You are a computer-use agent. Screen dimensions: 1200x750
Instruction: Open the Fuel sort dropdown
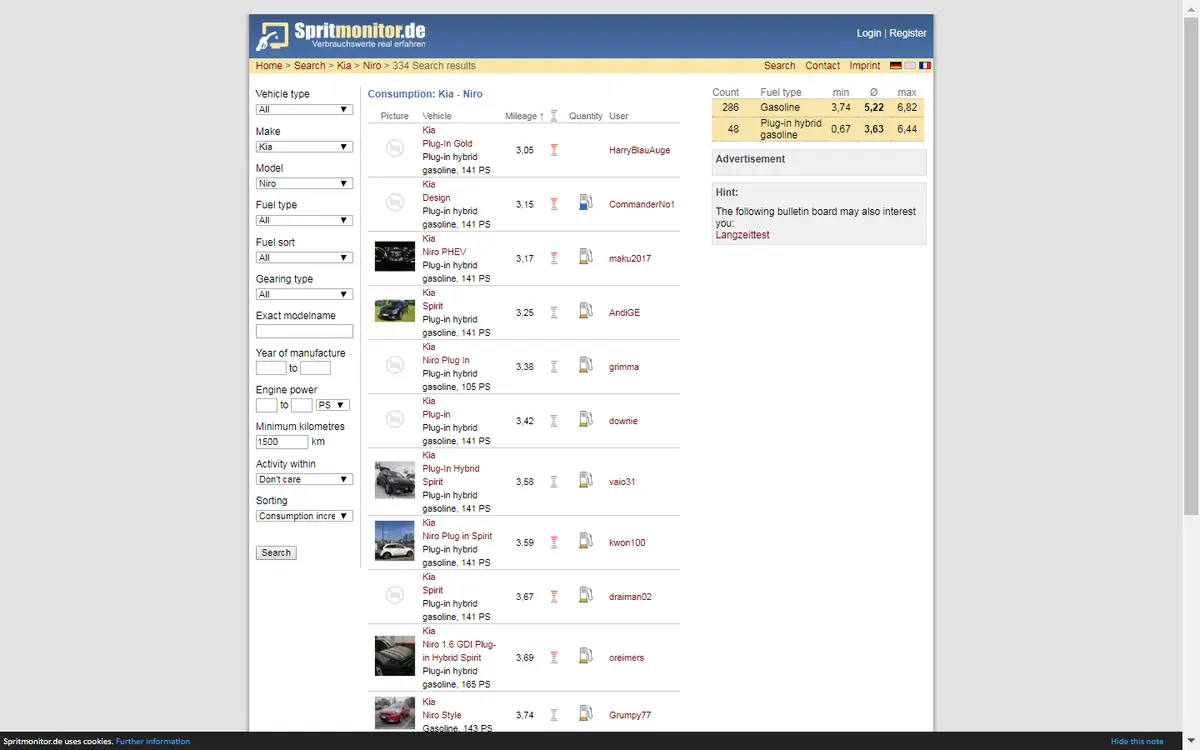point(304,257)
